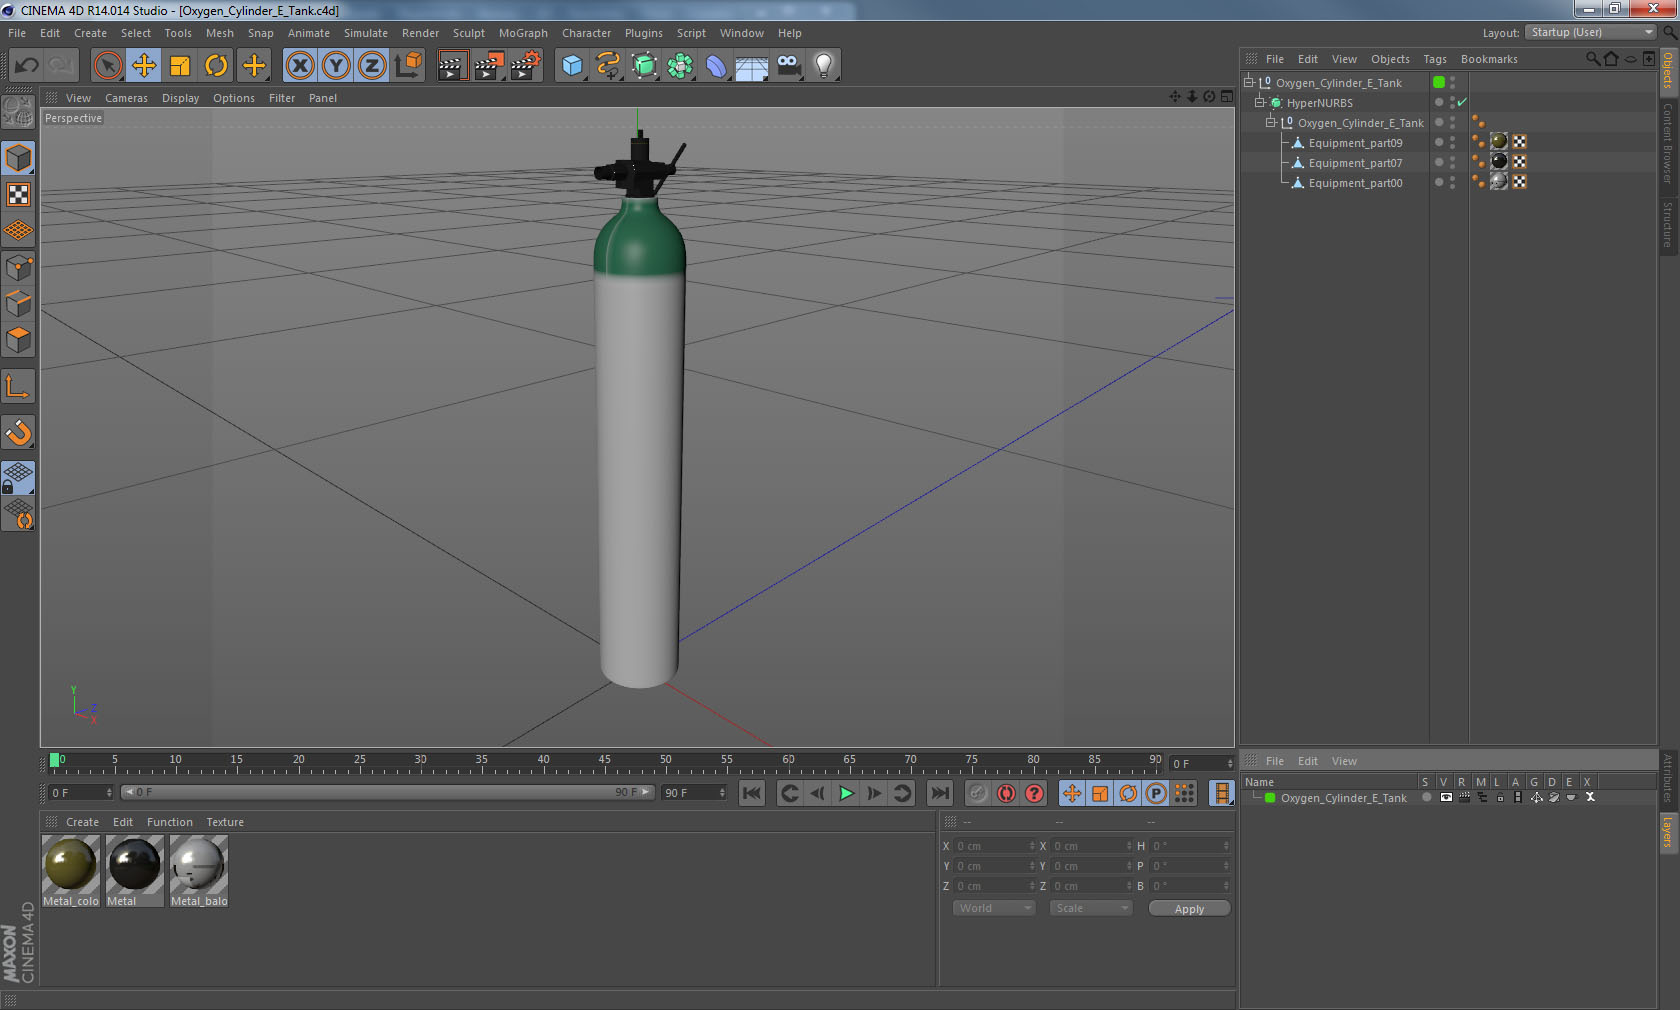
Task: Enable Edges mode in left toolbar
Action: (19, 304)
